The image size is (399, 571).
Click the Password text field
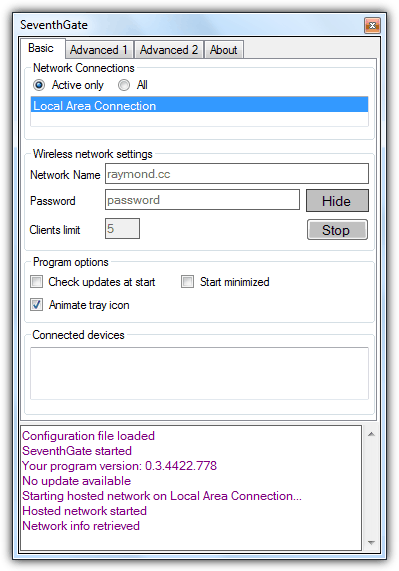point(202,200)
